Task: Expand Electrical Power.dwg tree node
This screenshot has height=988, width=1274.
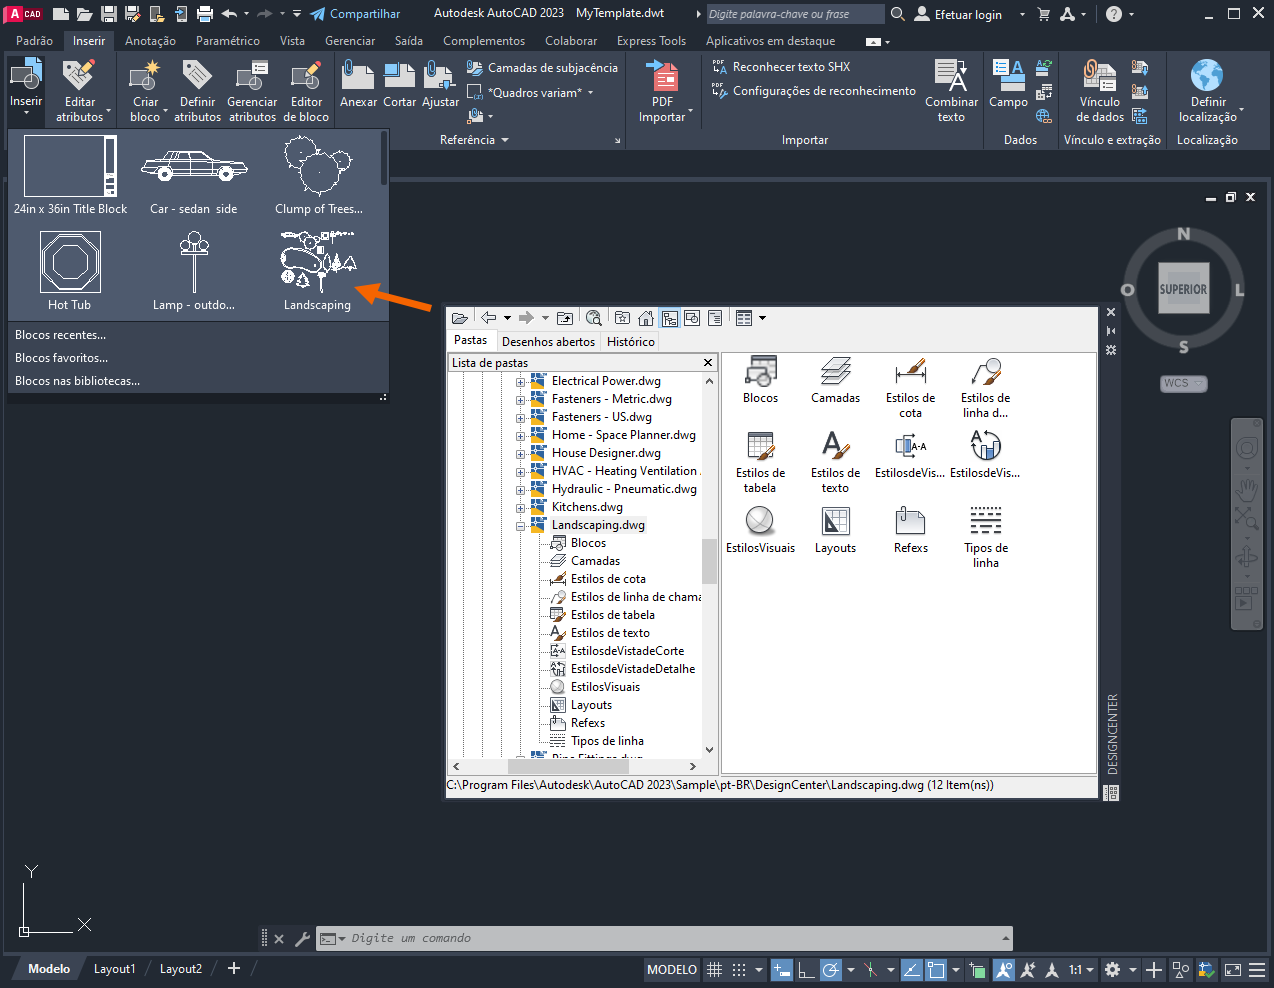Action: pyautogui.click(x=520, y=382)
